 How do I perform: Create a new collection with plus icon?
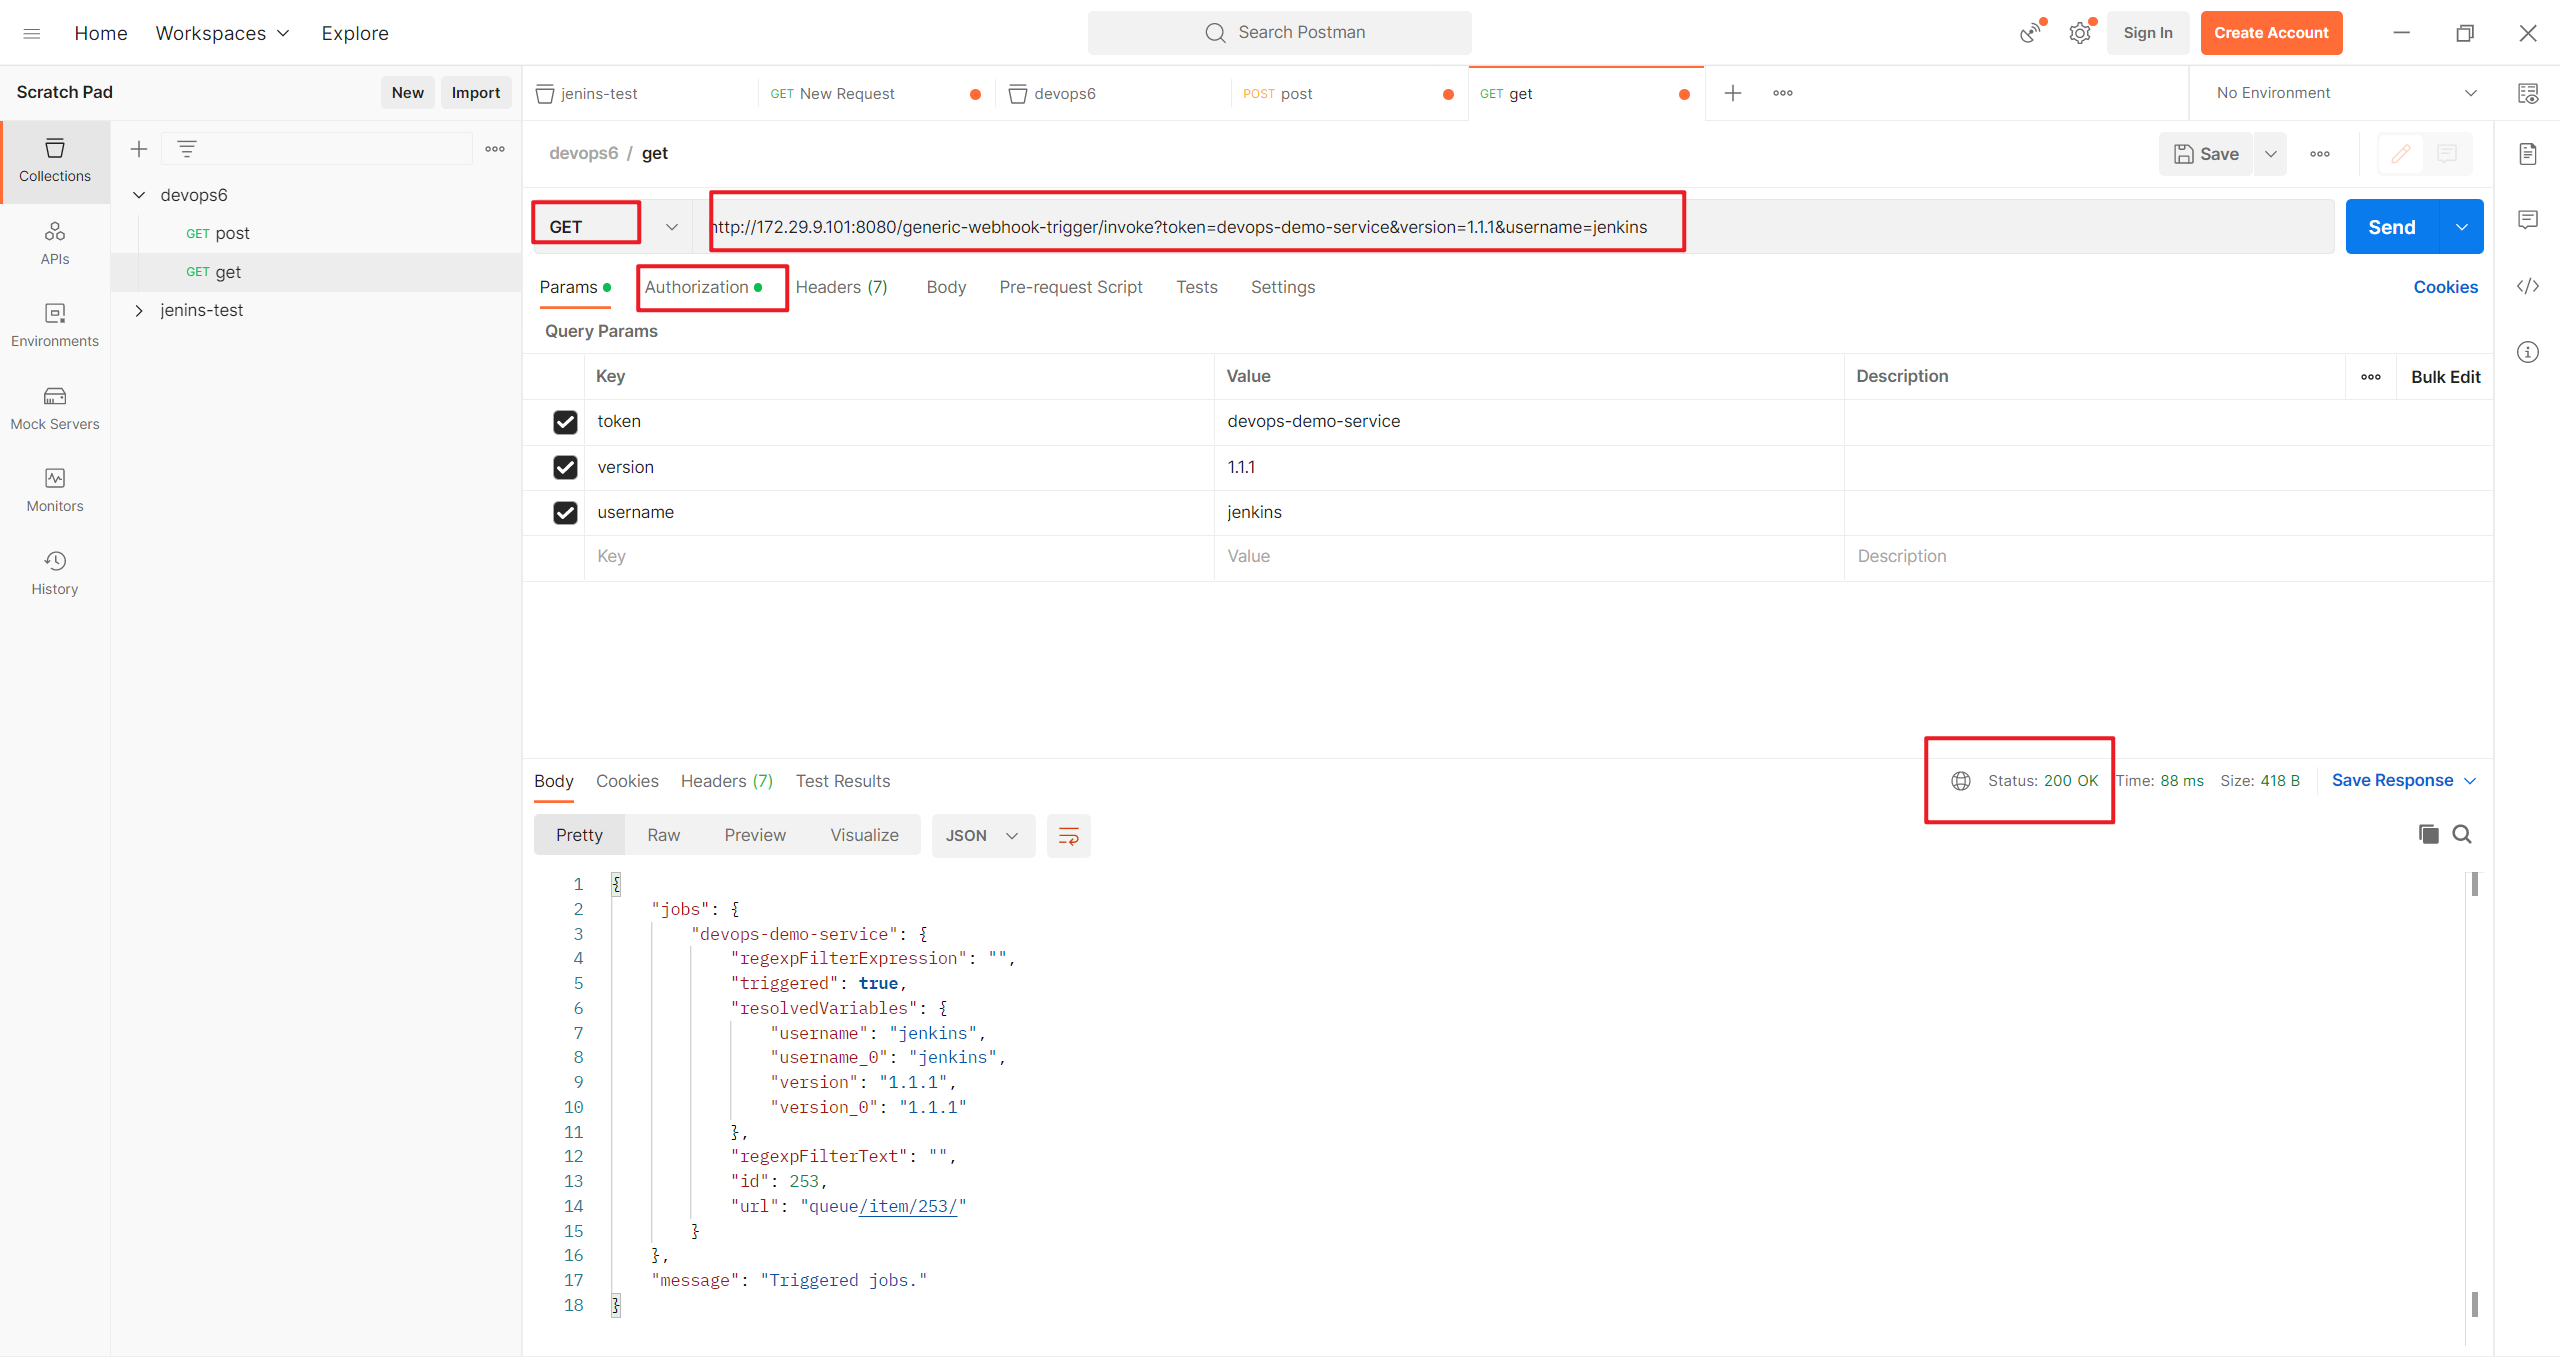[139, 149]
